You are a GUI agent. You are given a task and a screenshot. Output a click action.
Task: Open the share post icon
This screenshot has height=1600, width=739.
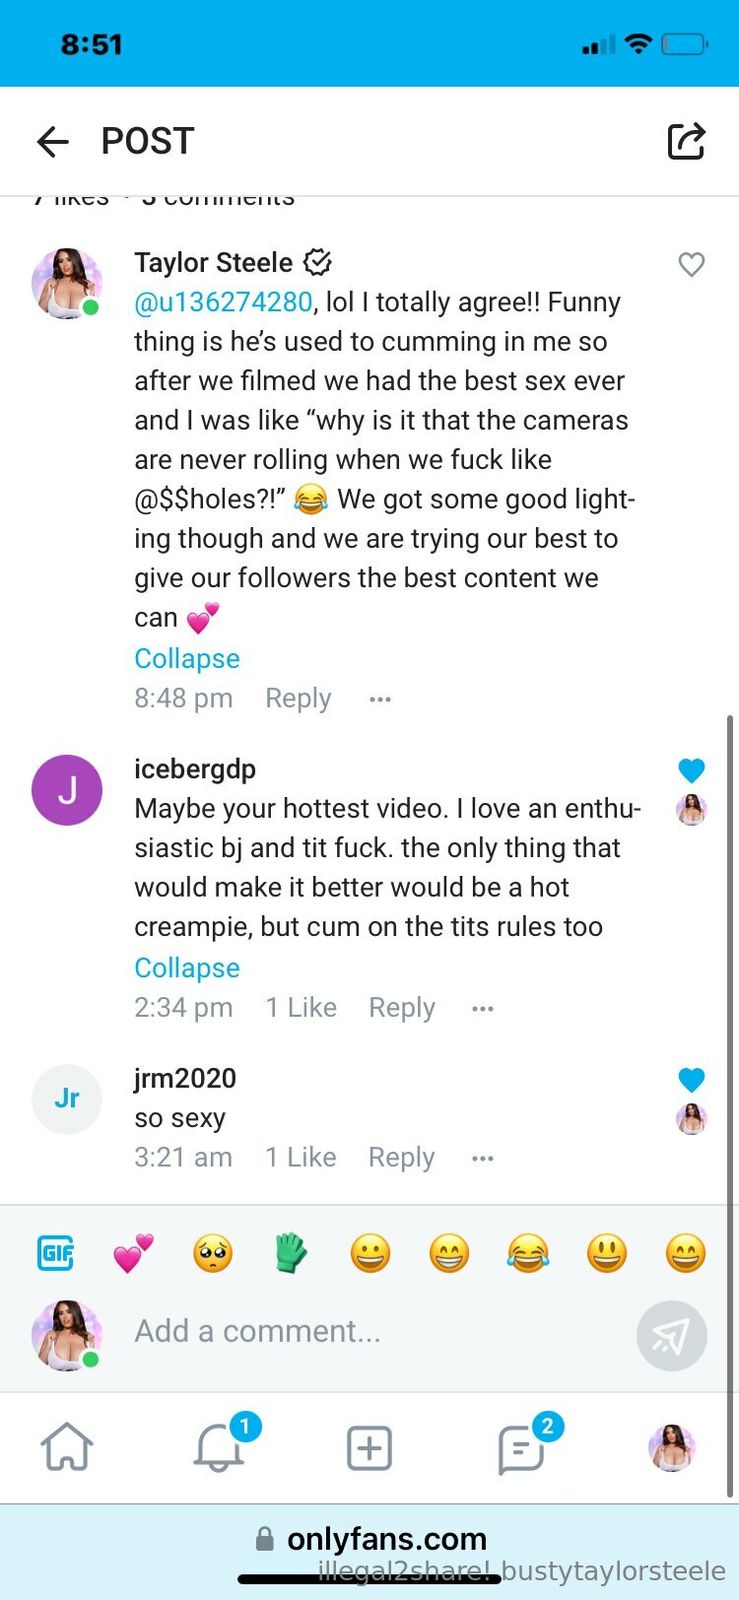click(686, 141)
